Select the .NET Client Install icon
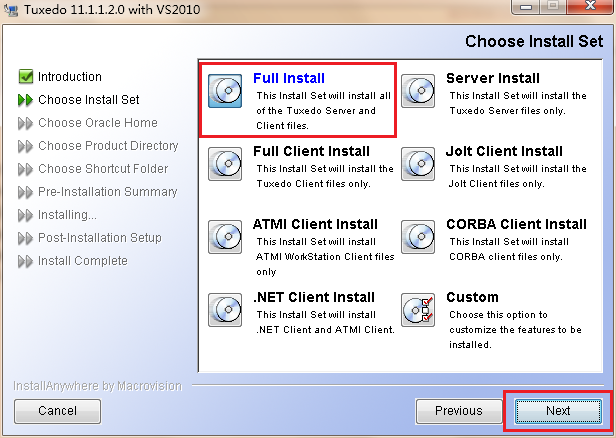The width and height of the screenshot is (616, 438). 225,309
